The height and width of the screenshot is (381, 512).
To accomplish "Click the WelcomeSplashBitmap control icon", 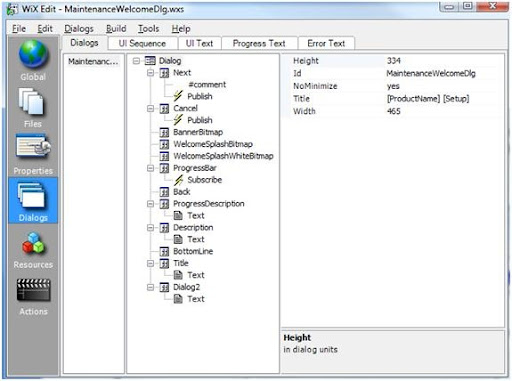I will (164, 144).
